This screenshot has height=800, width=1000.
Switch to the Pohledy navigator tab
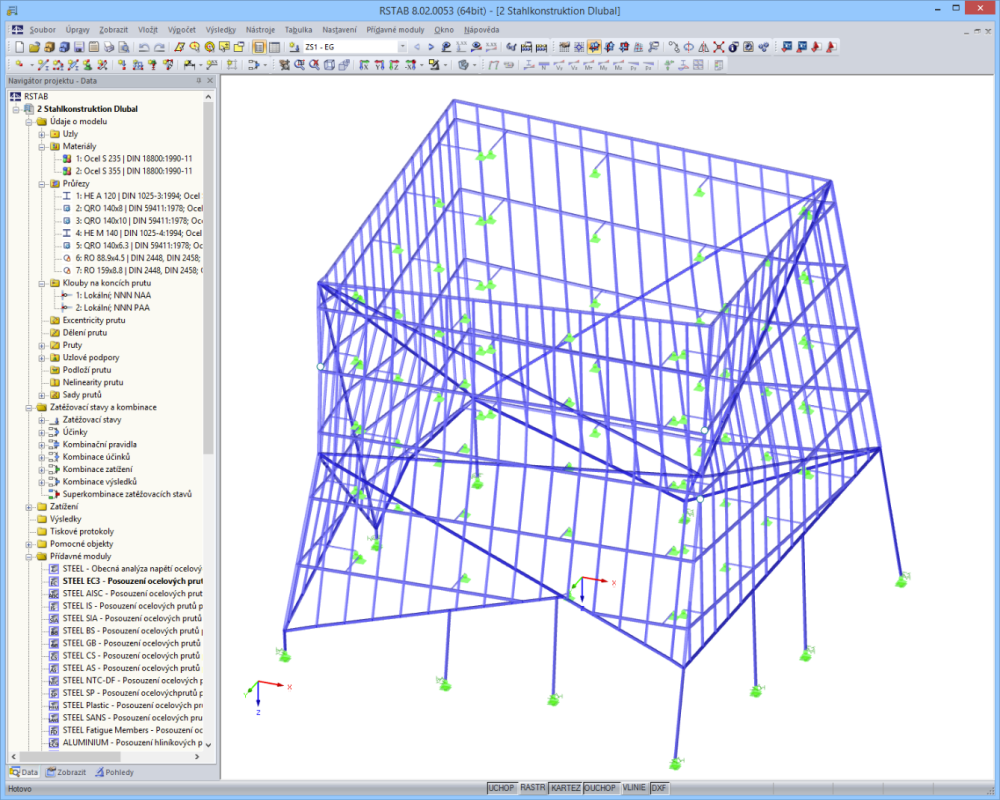pos(114,772)
